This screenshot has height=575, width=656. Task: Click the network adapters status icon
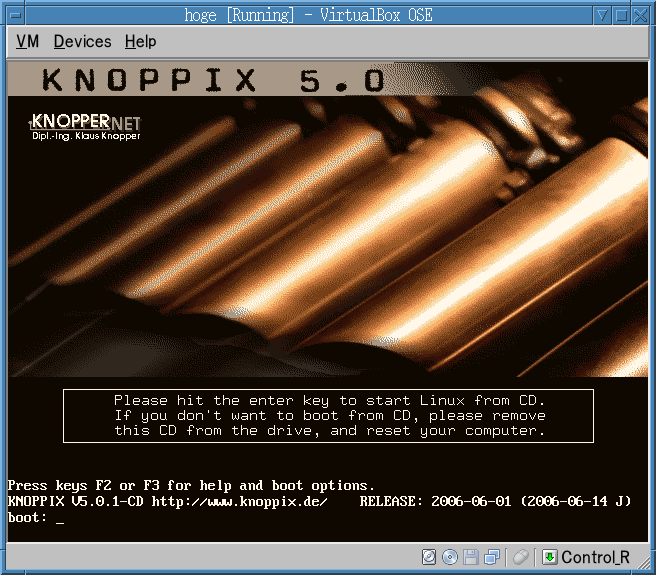pyautogui.click(x=492, y=557)
